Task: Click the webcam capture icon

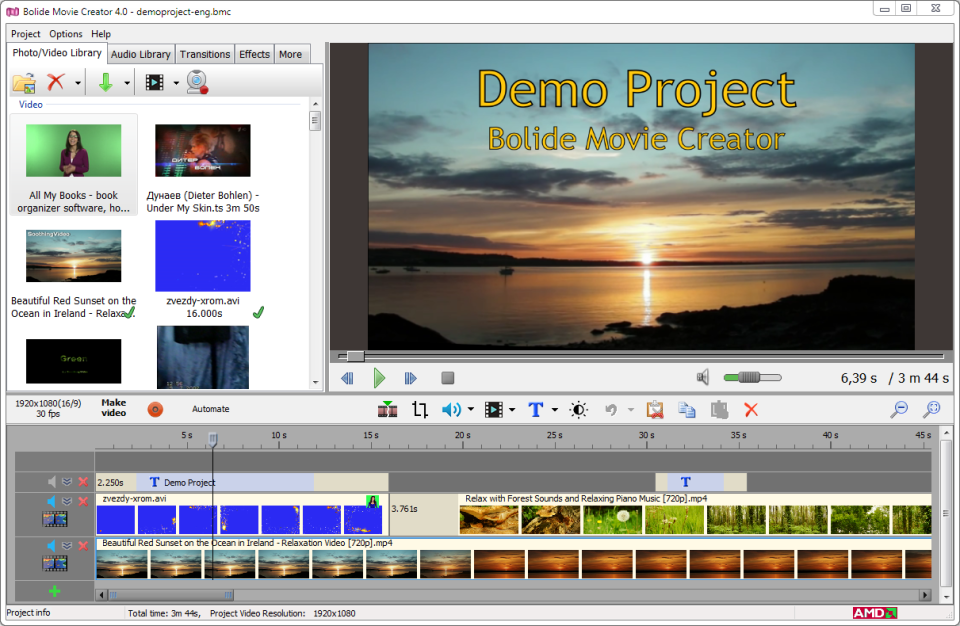Action: (x=197, y=82)
